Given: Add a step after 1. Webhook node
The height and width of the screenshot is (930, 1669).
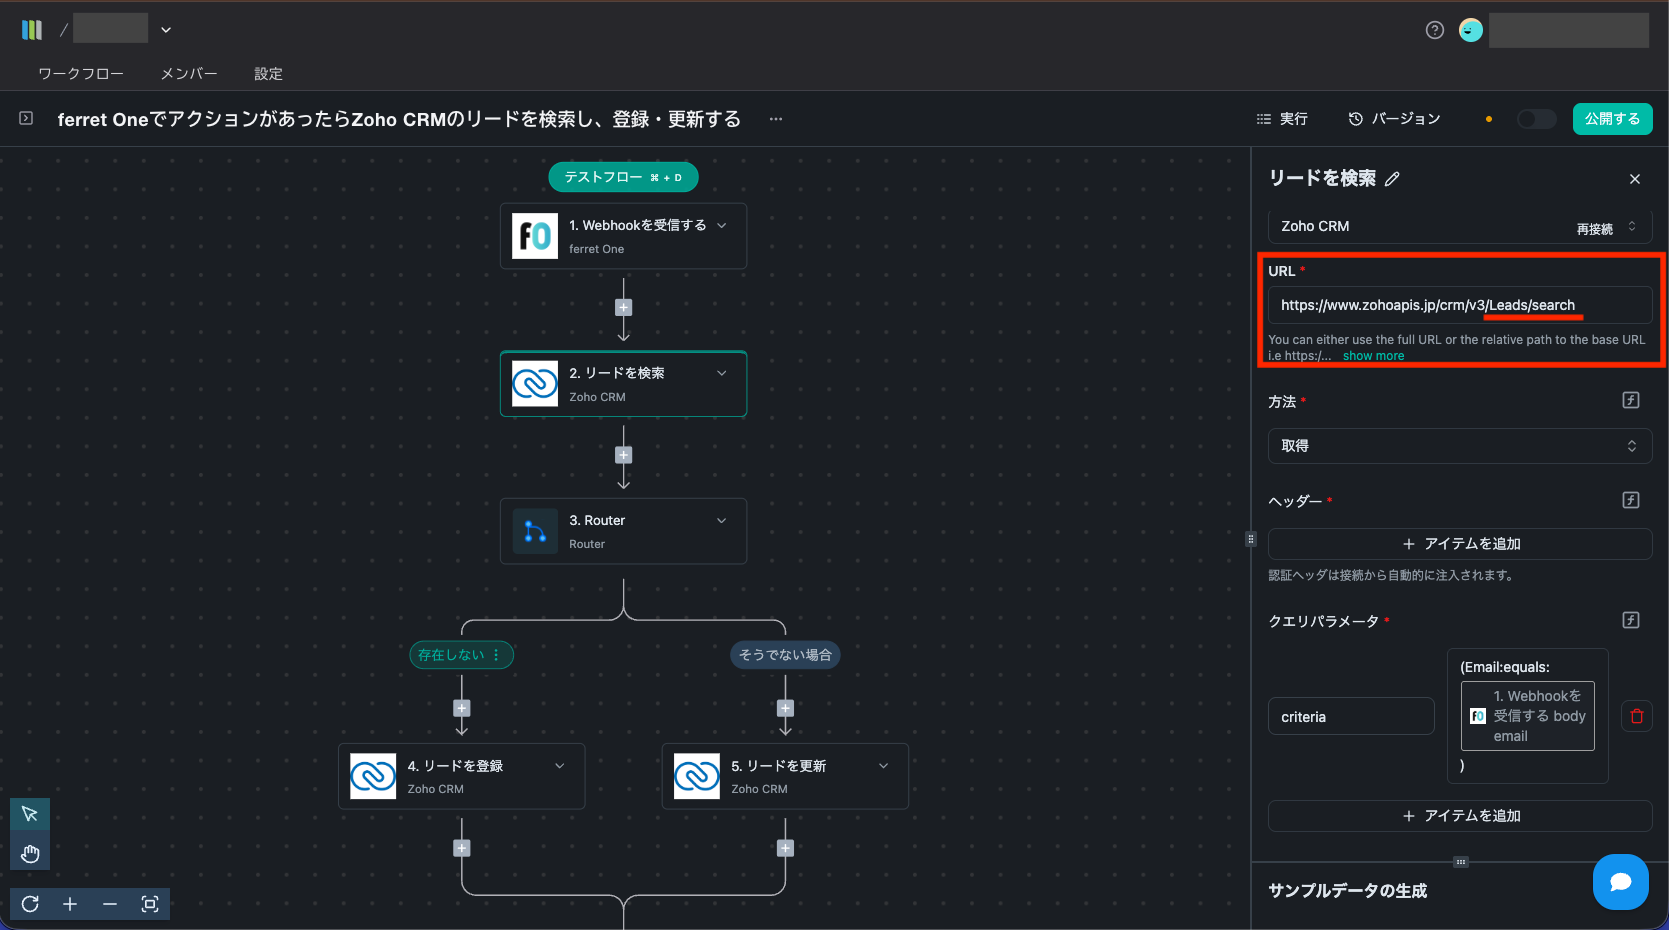Looking at the screenshot, I should click(x=623, y=308).
